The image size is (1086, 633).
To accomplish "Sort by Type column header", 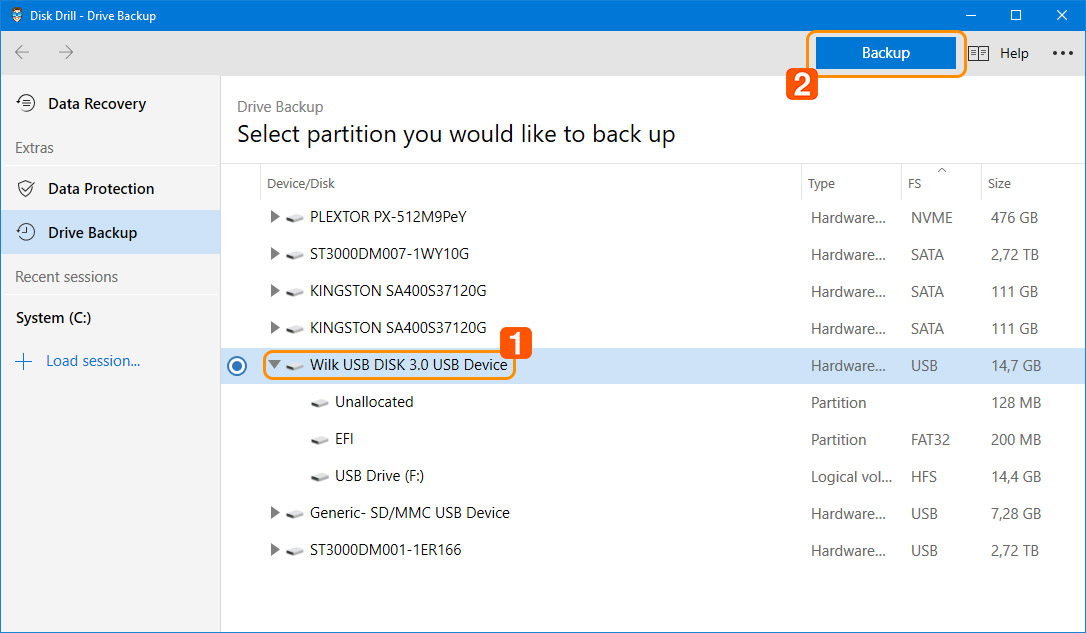I will point(851,183).
